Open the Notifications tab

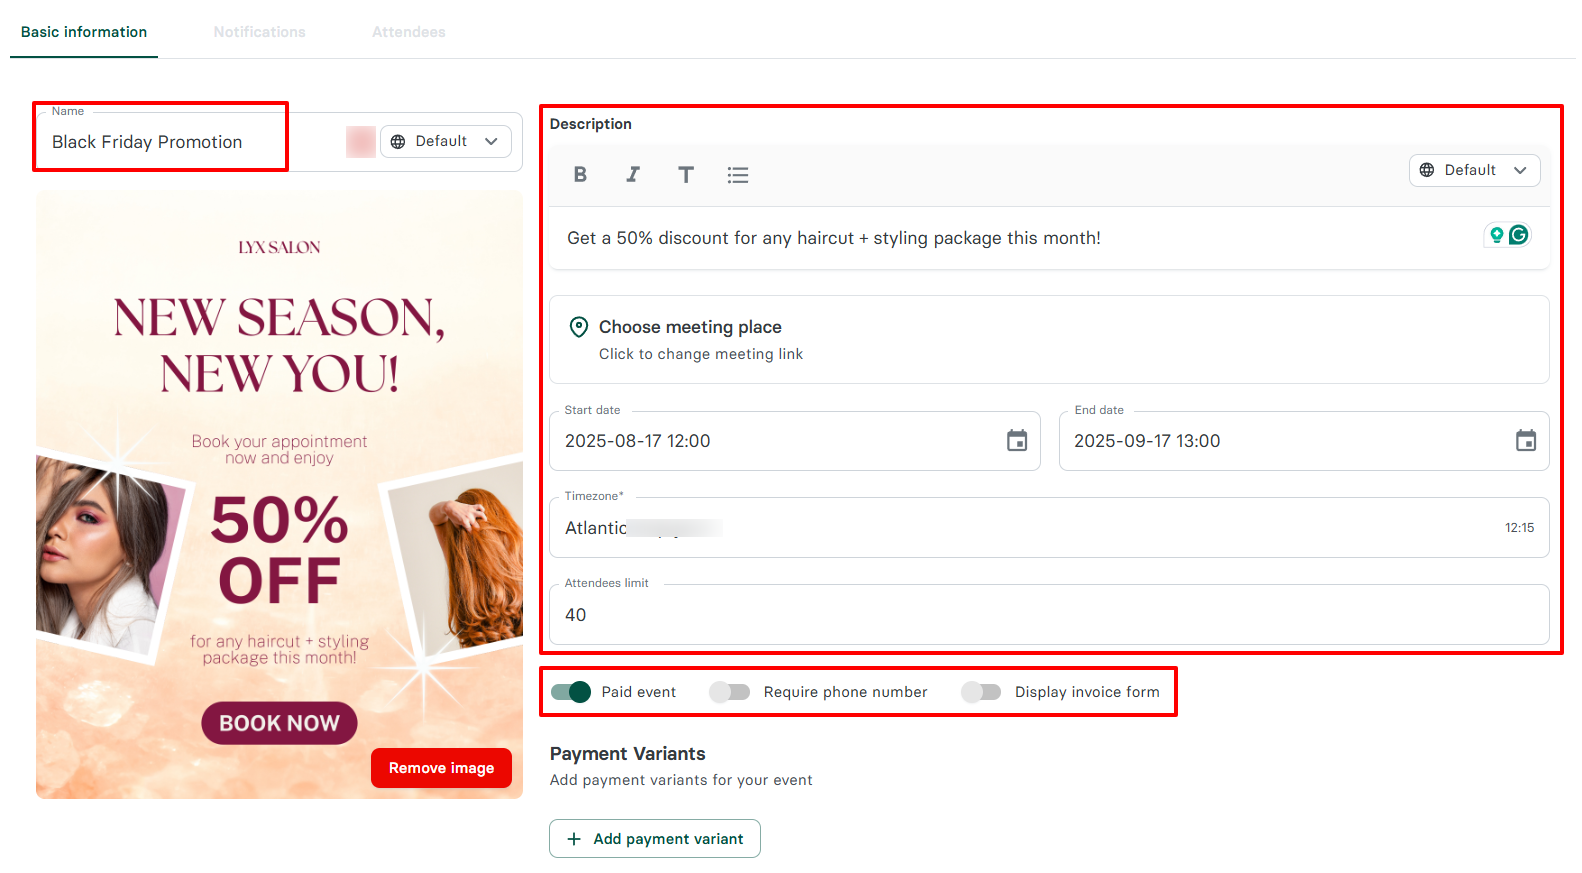click(260, 32)
